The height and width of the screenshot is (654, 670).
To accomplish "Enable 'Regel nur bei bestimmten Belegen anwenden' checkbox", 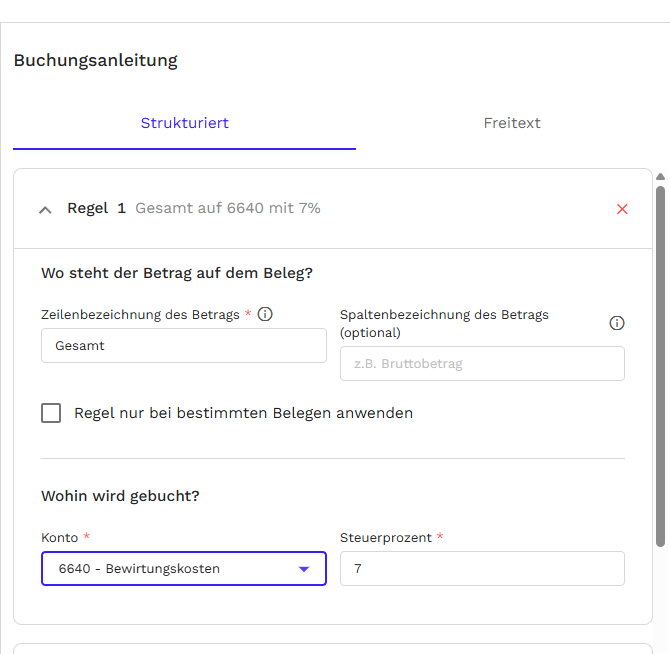I will pos(51,413).
